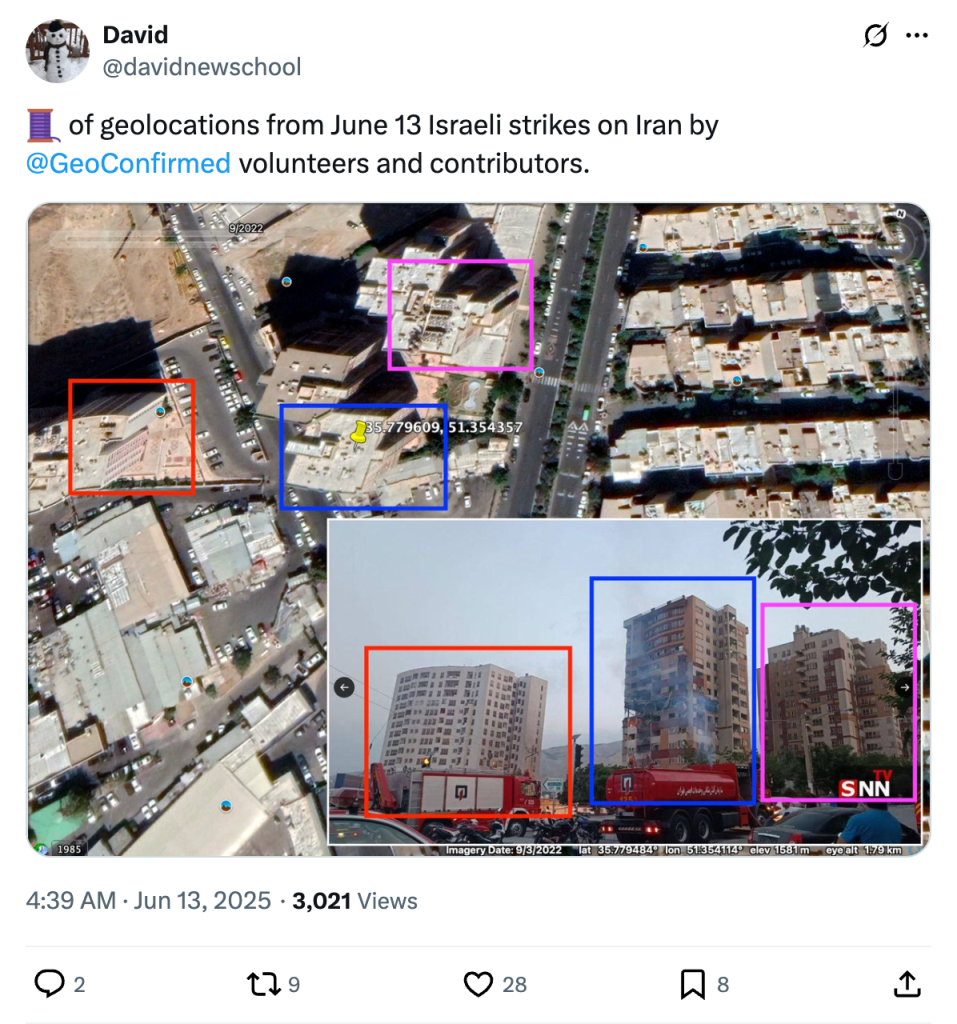Click the SNN TV logo in photo

pos(865,786)
